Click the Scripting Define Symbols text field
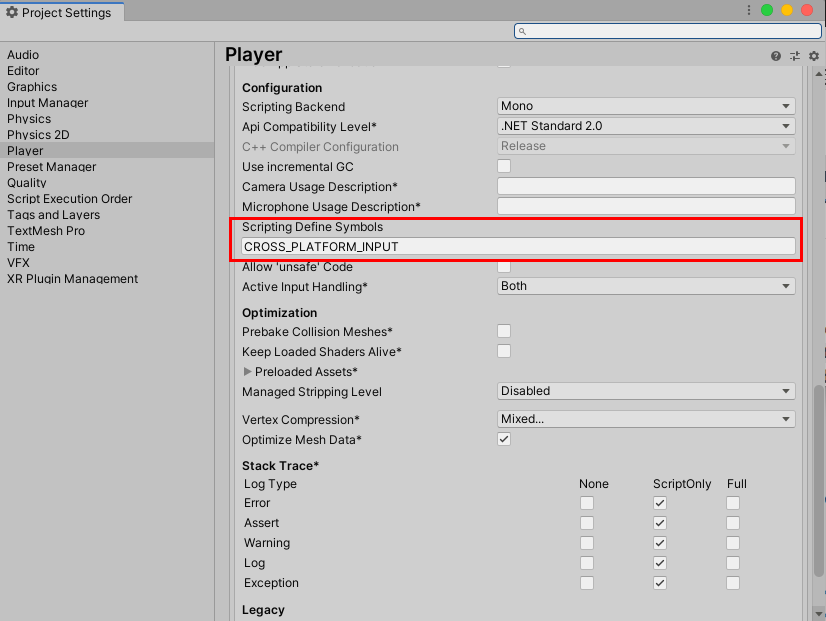Viewport: 826px width, 621px height. 518,246
